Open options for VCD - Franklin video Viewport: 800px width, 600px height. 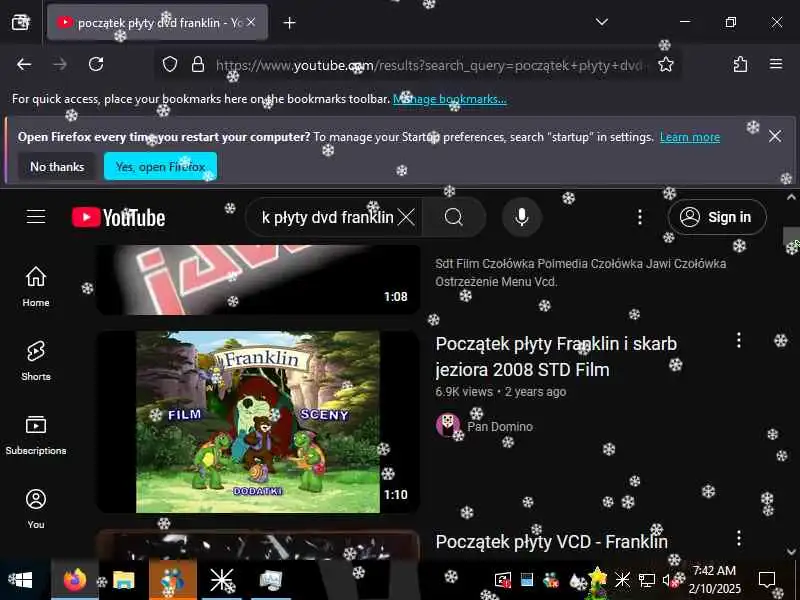pos(739,538)
